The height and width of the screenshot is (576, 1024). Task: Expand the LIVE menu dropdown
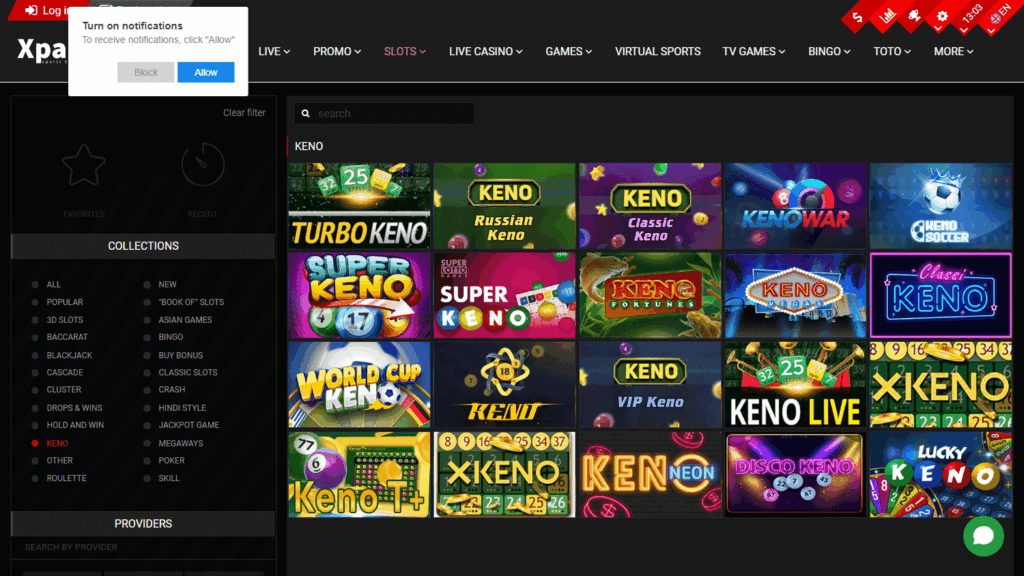click(274, 52)
